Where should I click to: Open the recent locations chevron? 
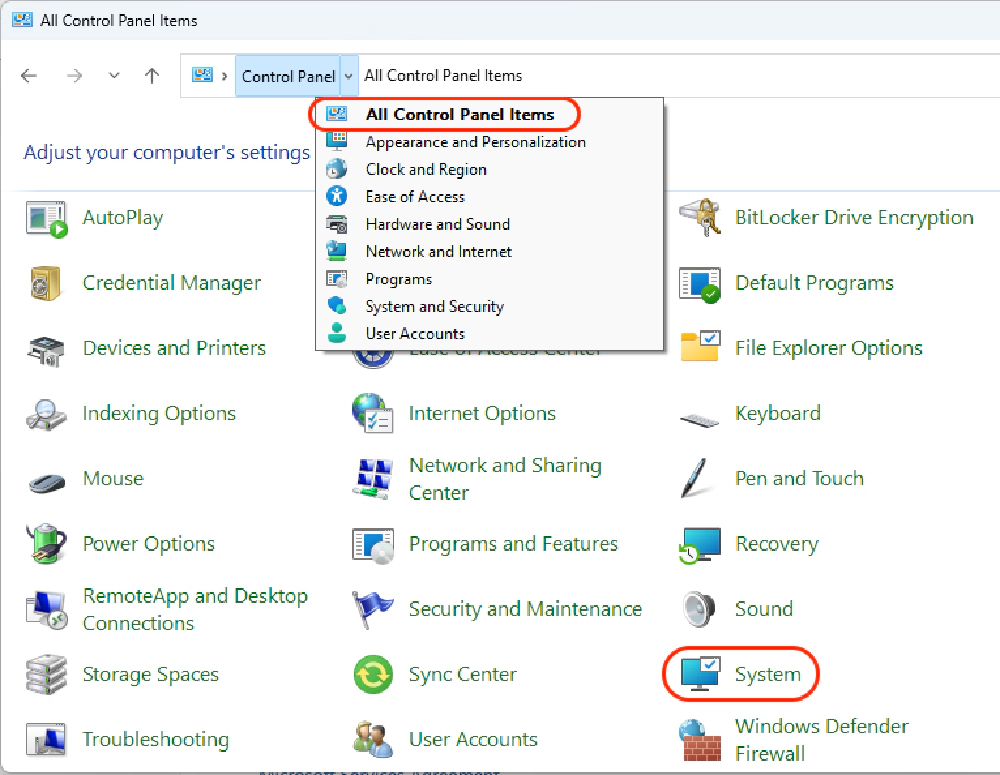(114, 75)
